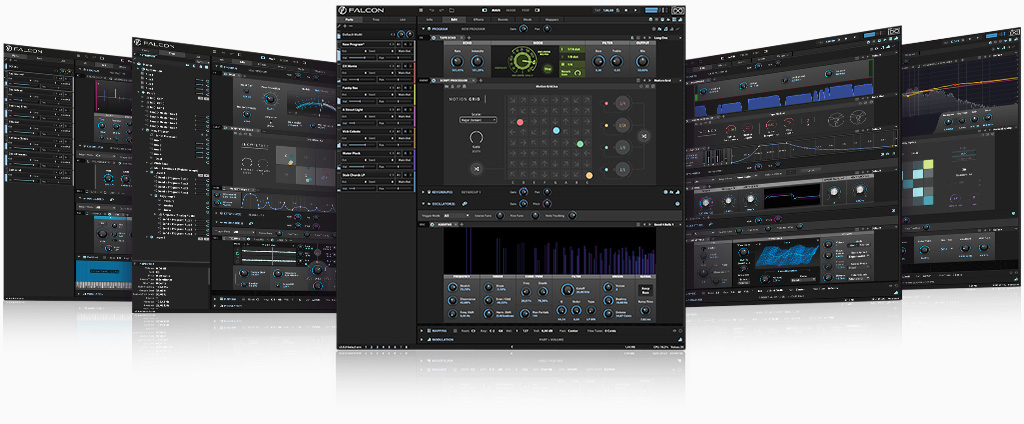Switch to the Mods tab
The height and width of the screenshot is (424, 1024).
527,20
